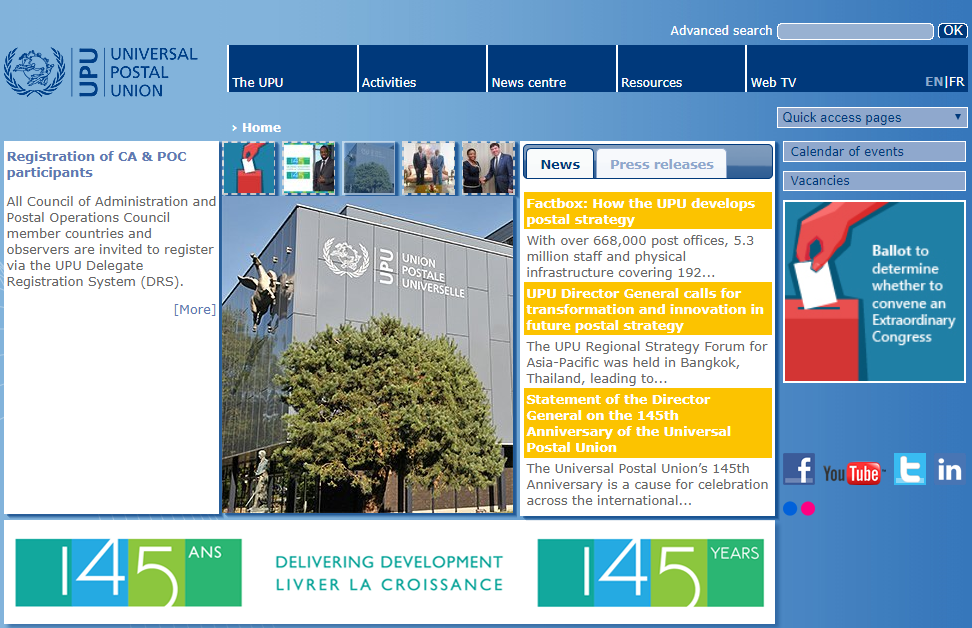972x628 pixels.
Task: Click the text "All Council of Administration and"
Action: [x=112, y=201]
